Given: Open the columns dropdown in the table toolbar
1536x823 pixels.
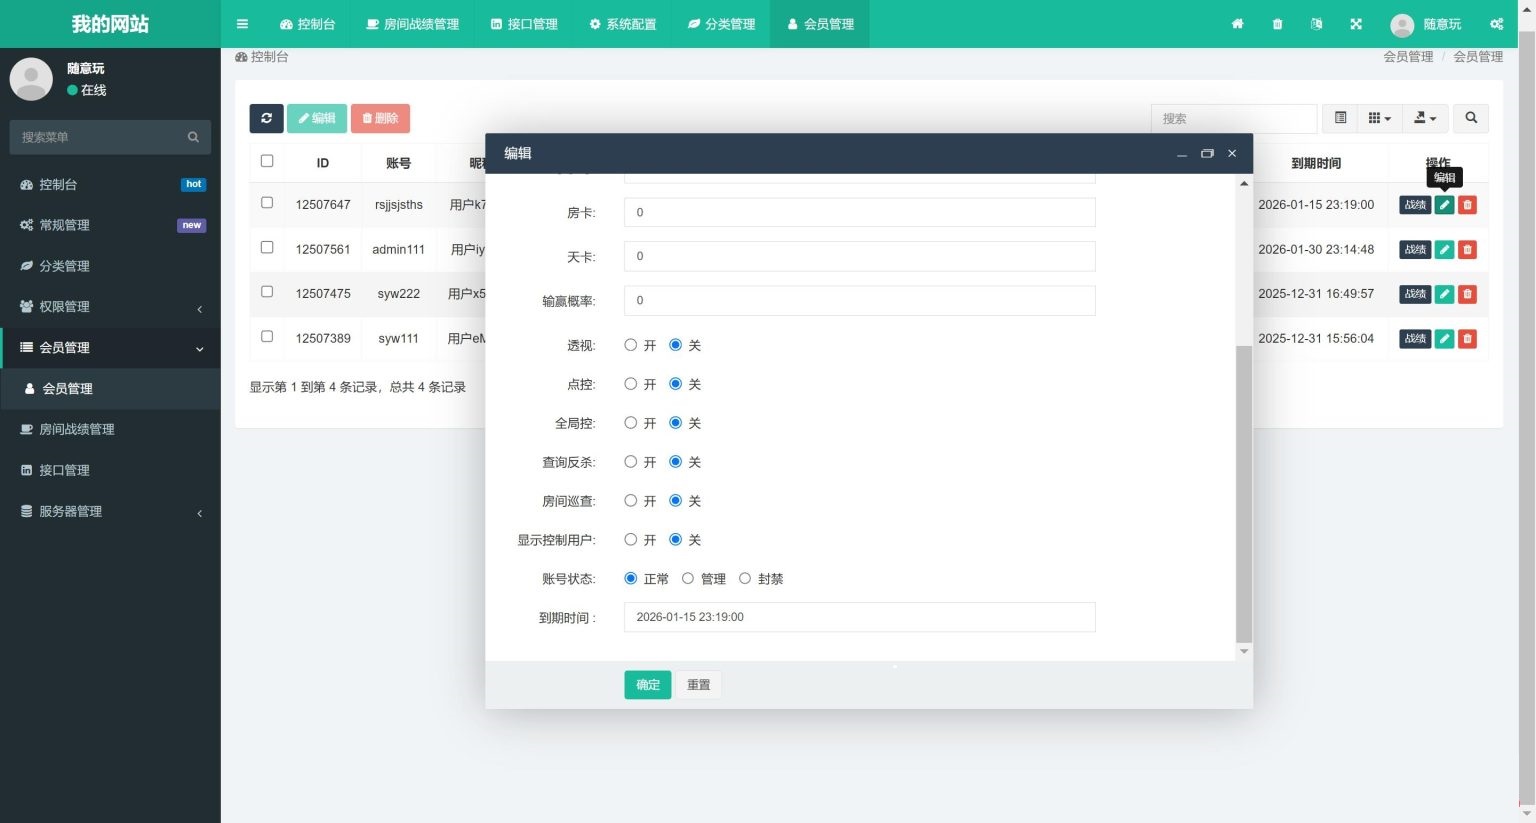Looking at the screenshot, I should 1378,117.
